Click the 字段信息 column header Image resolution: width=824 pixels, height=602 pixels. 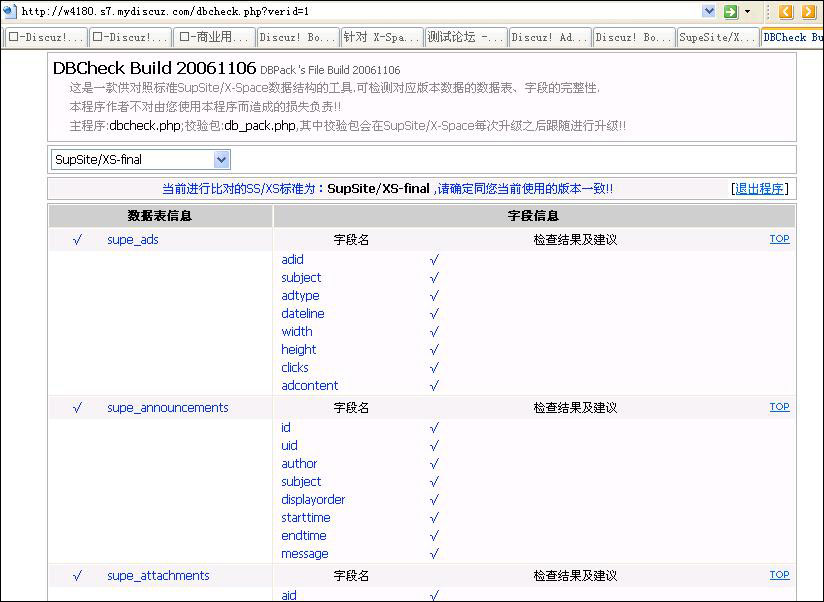point(533,216)
